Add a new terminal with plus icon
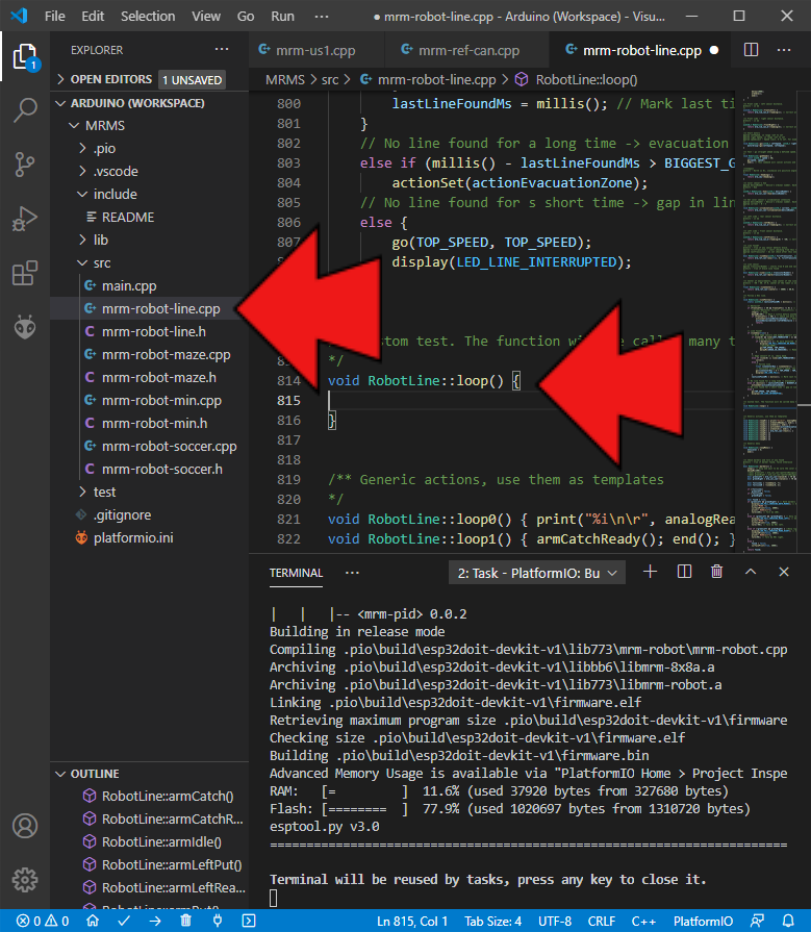This screenshot has width=811, height=932. click(650, 572)
